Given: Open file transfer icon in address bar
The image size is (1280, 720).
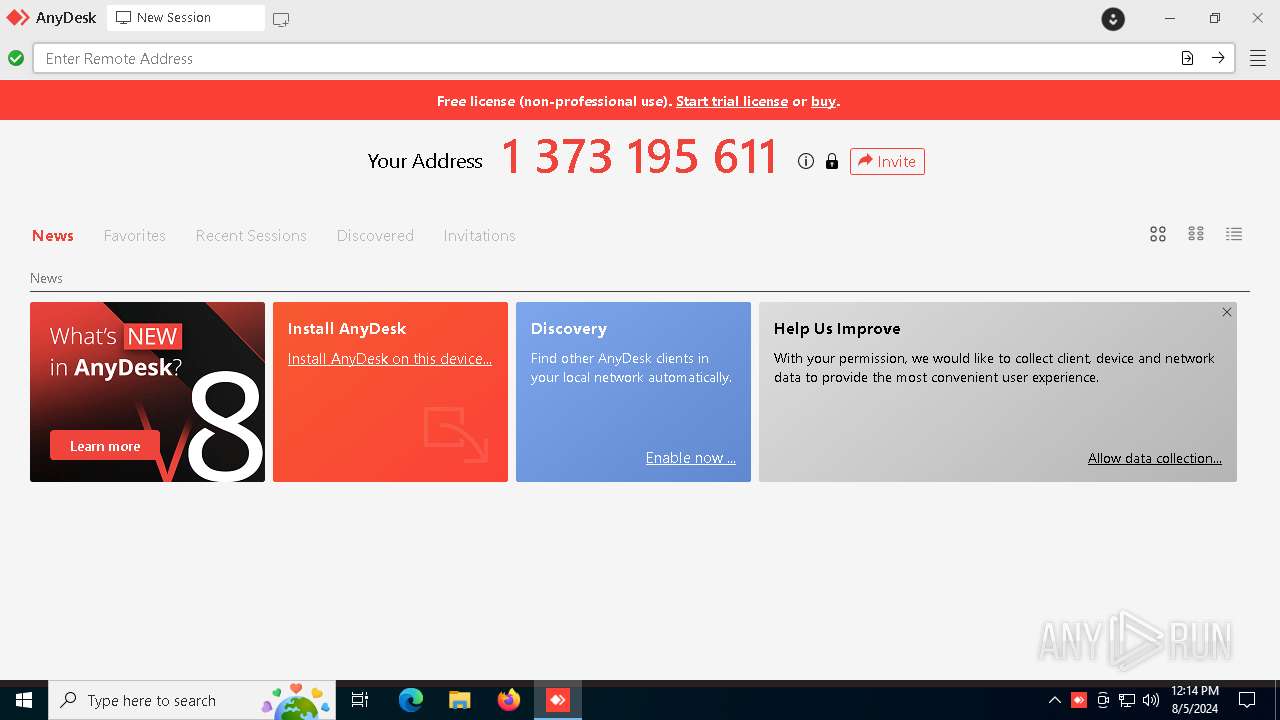Looking at the screenshot, I should [1187, 58].
